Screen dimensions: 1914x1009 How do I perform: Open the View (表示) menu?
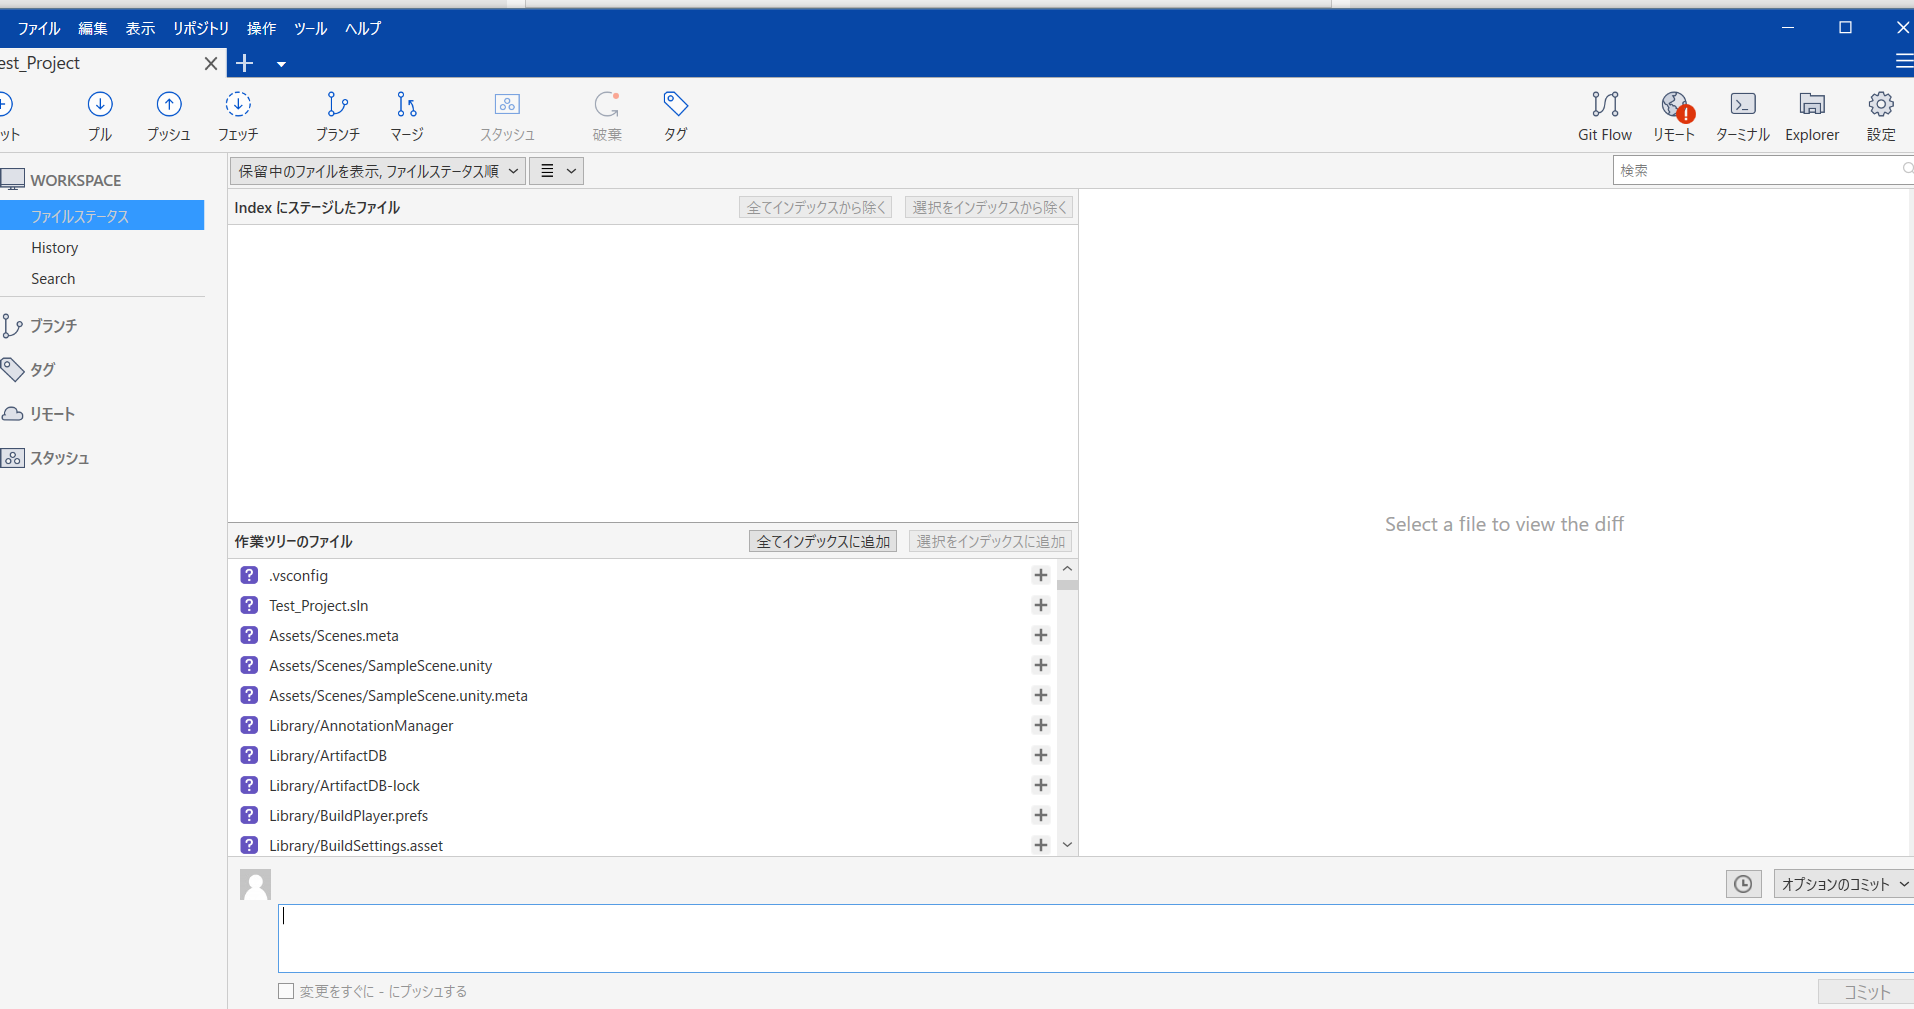[x=140, y=28]
